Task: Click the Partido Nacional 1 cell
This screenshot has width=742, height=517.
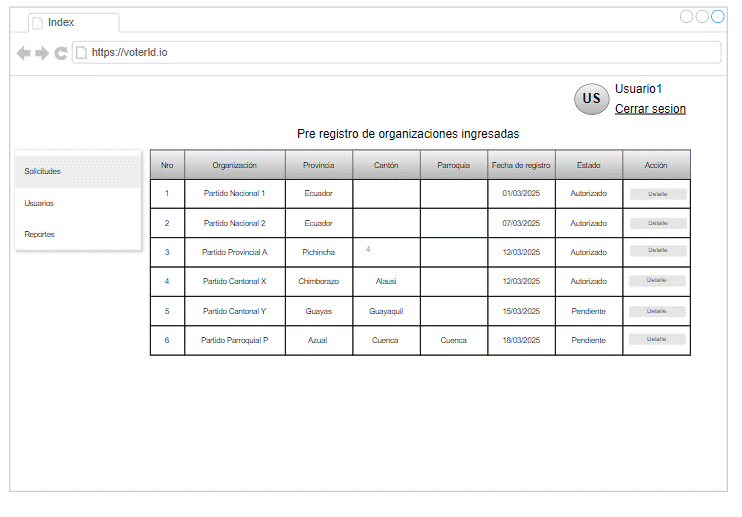Action: pos(235,193)
